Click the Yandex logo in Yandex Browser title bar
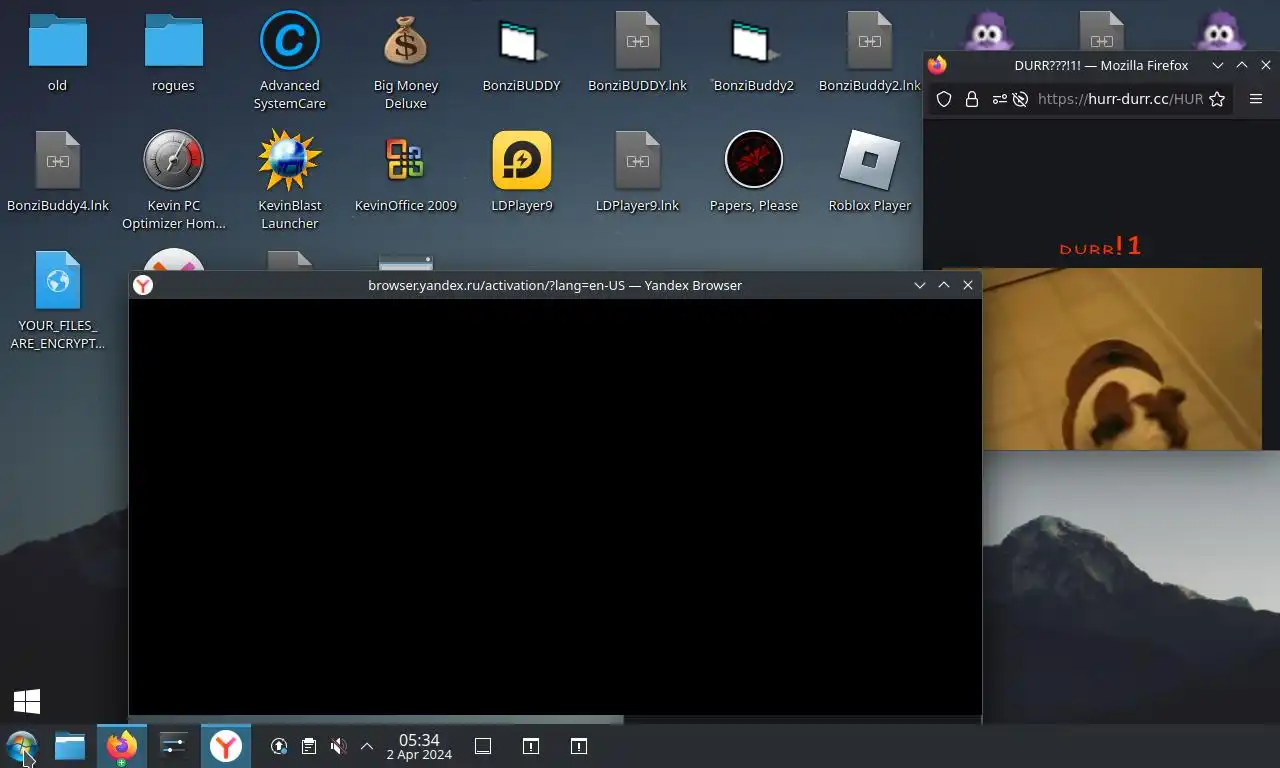 pyautogui.click(x=143, y=285)
